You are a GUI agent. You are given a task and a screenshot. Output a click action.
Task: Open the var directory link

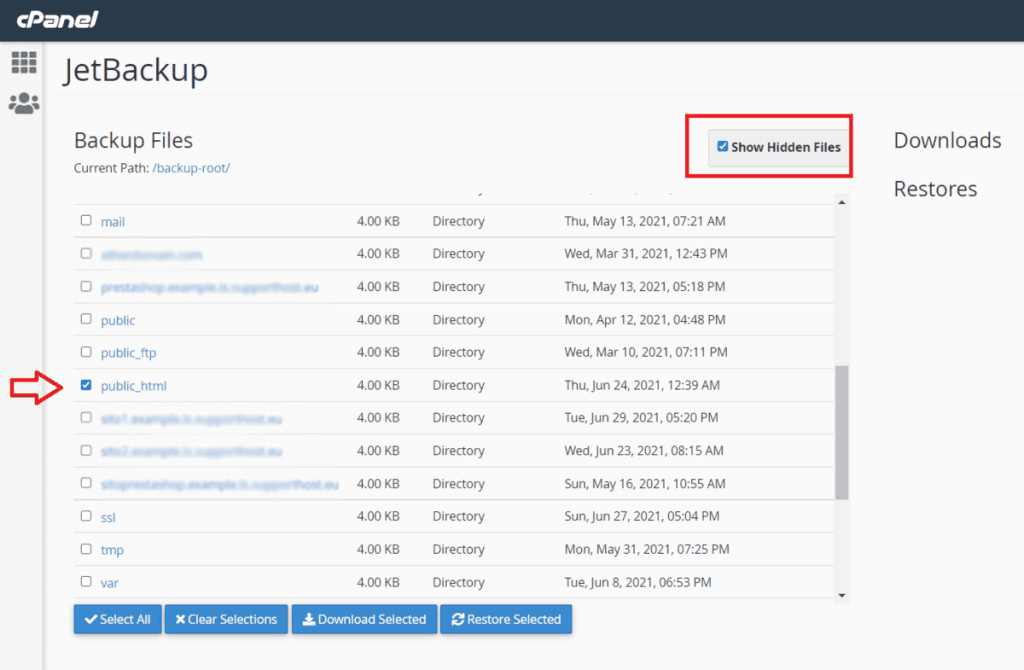[x=109, y=583]
